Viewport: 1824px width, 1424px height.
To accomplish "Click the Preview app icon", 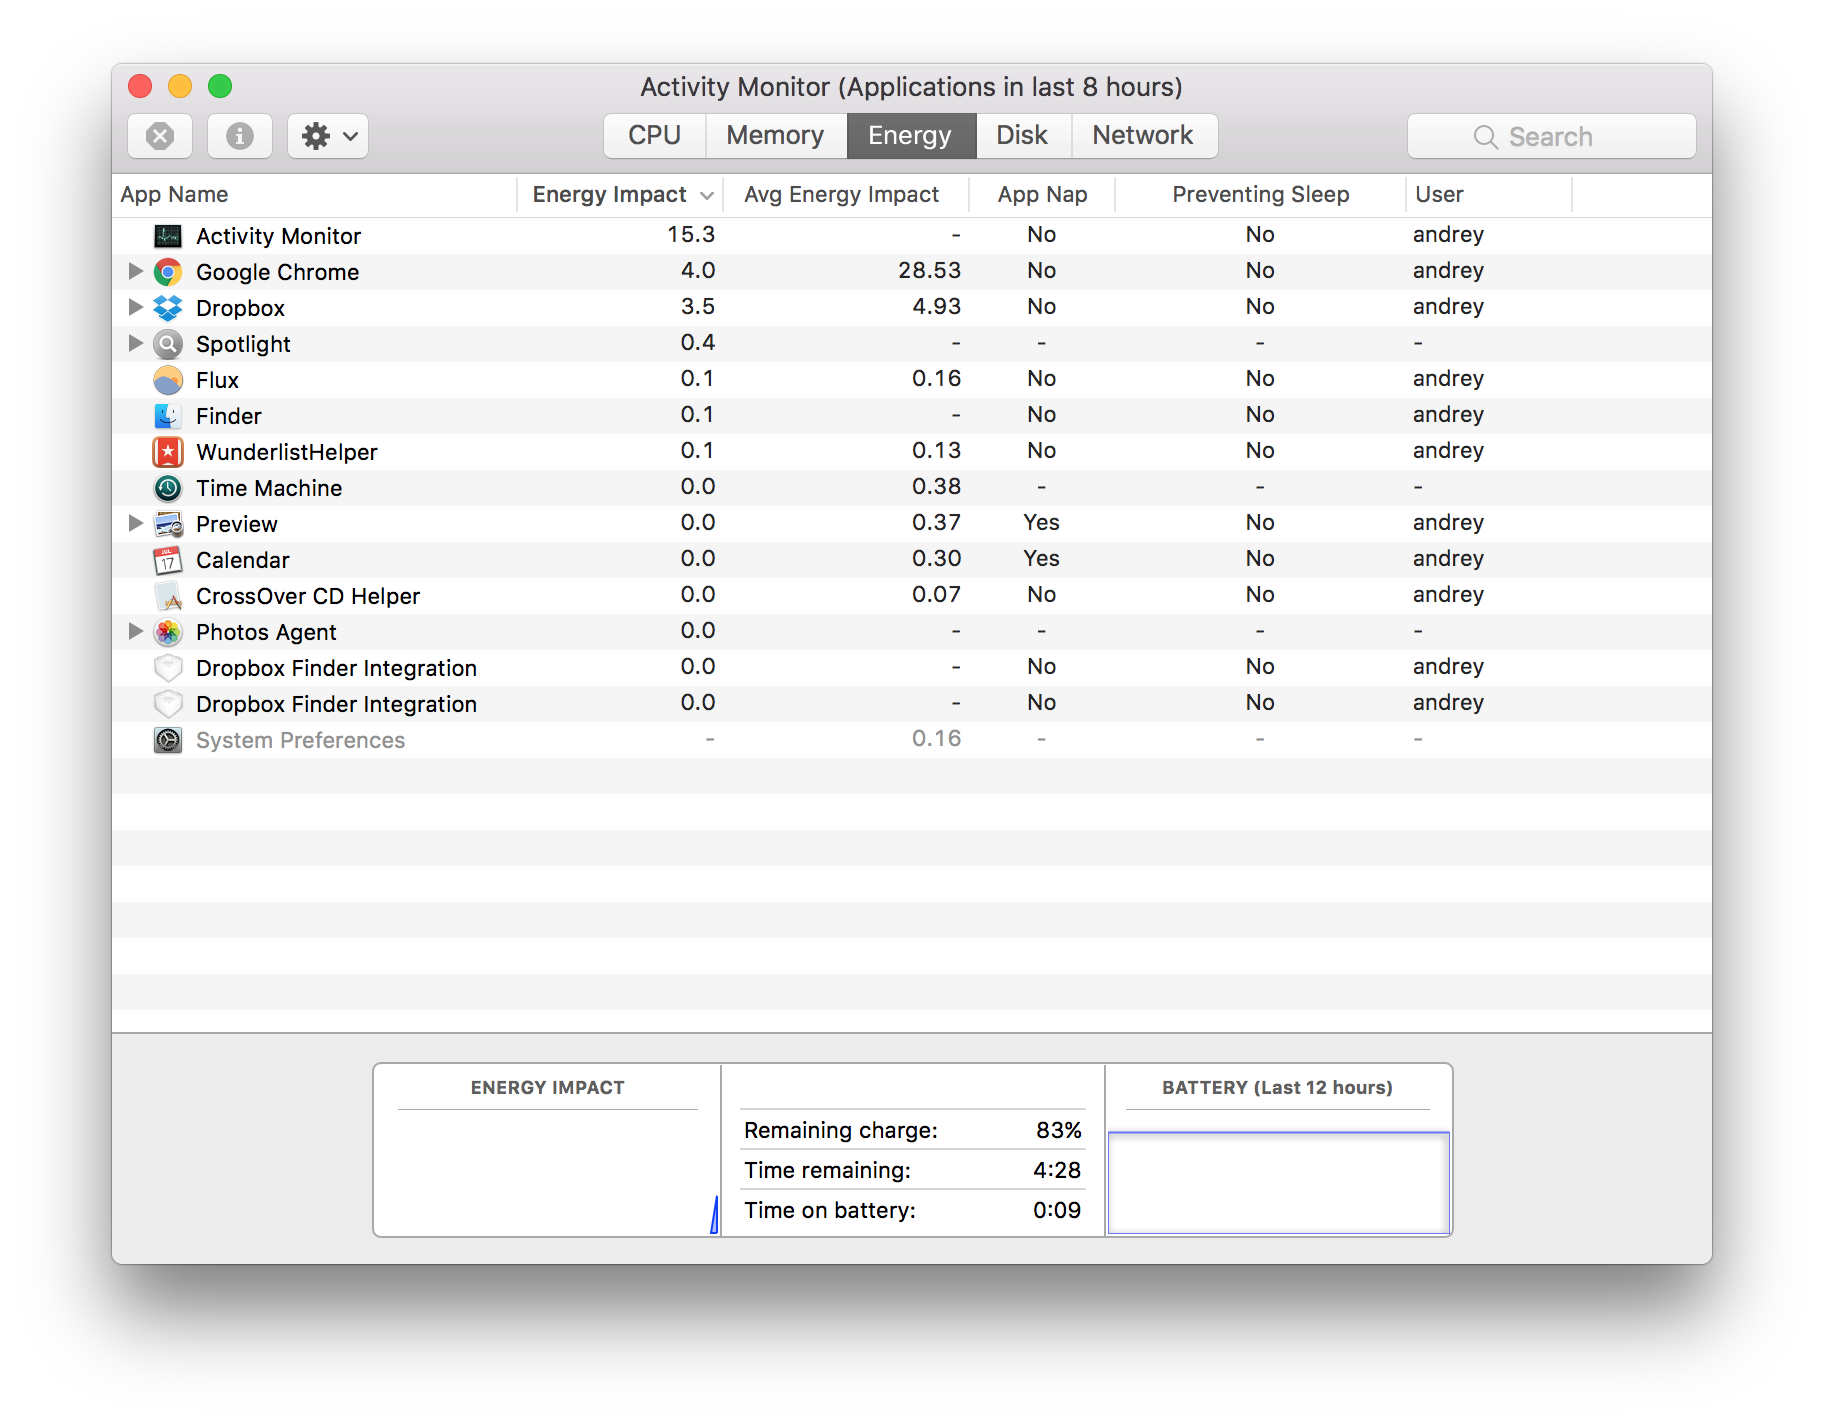I will (168, 524).
